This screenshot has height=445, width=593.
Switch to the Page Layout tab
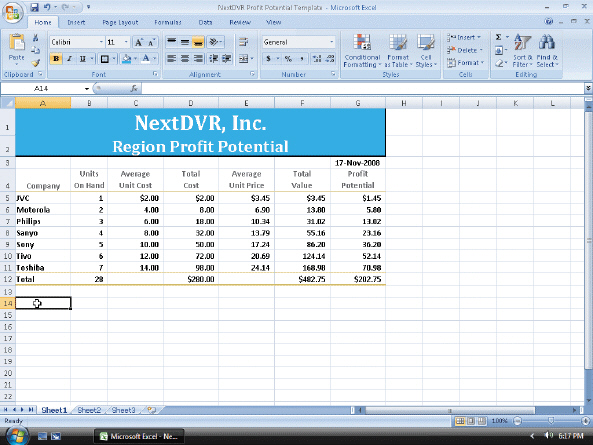point(120,22)
